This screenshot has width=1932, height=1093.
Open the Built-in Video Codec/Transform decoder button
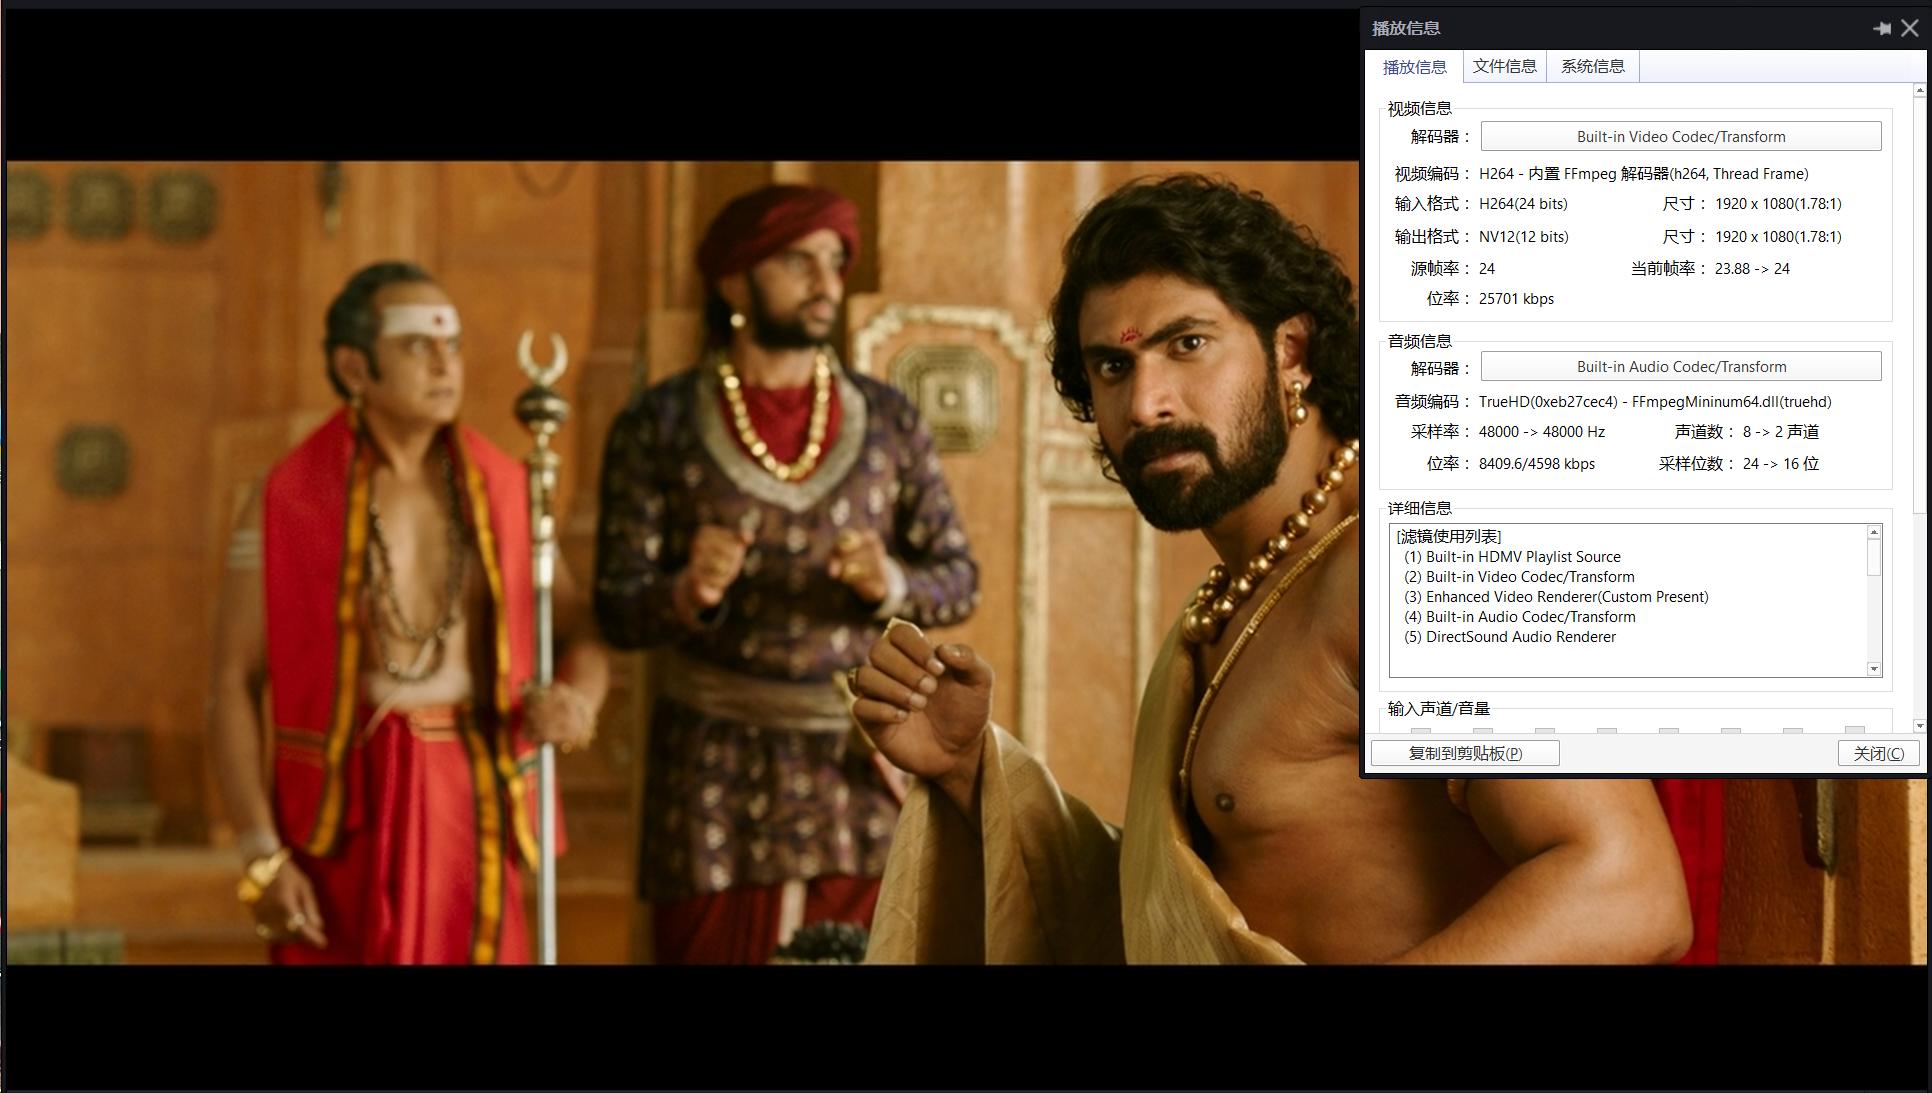click(1680, 137)
